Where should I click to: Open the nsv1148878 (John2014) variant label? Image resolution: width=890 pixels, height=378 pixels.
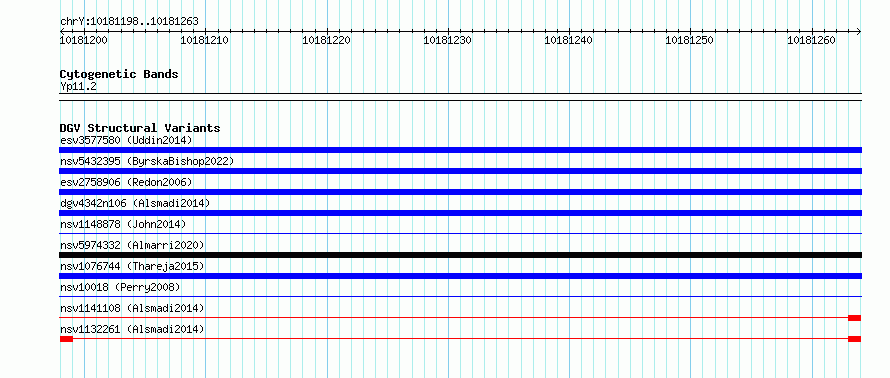(123, 224)
